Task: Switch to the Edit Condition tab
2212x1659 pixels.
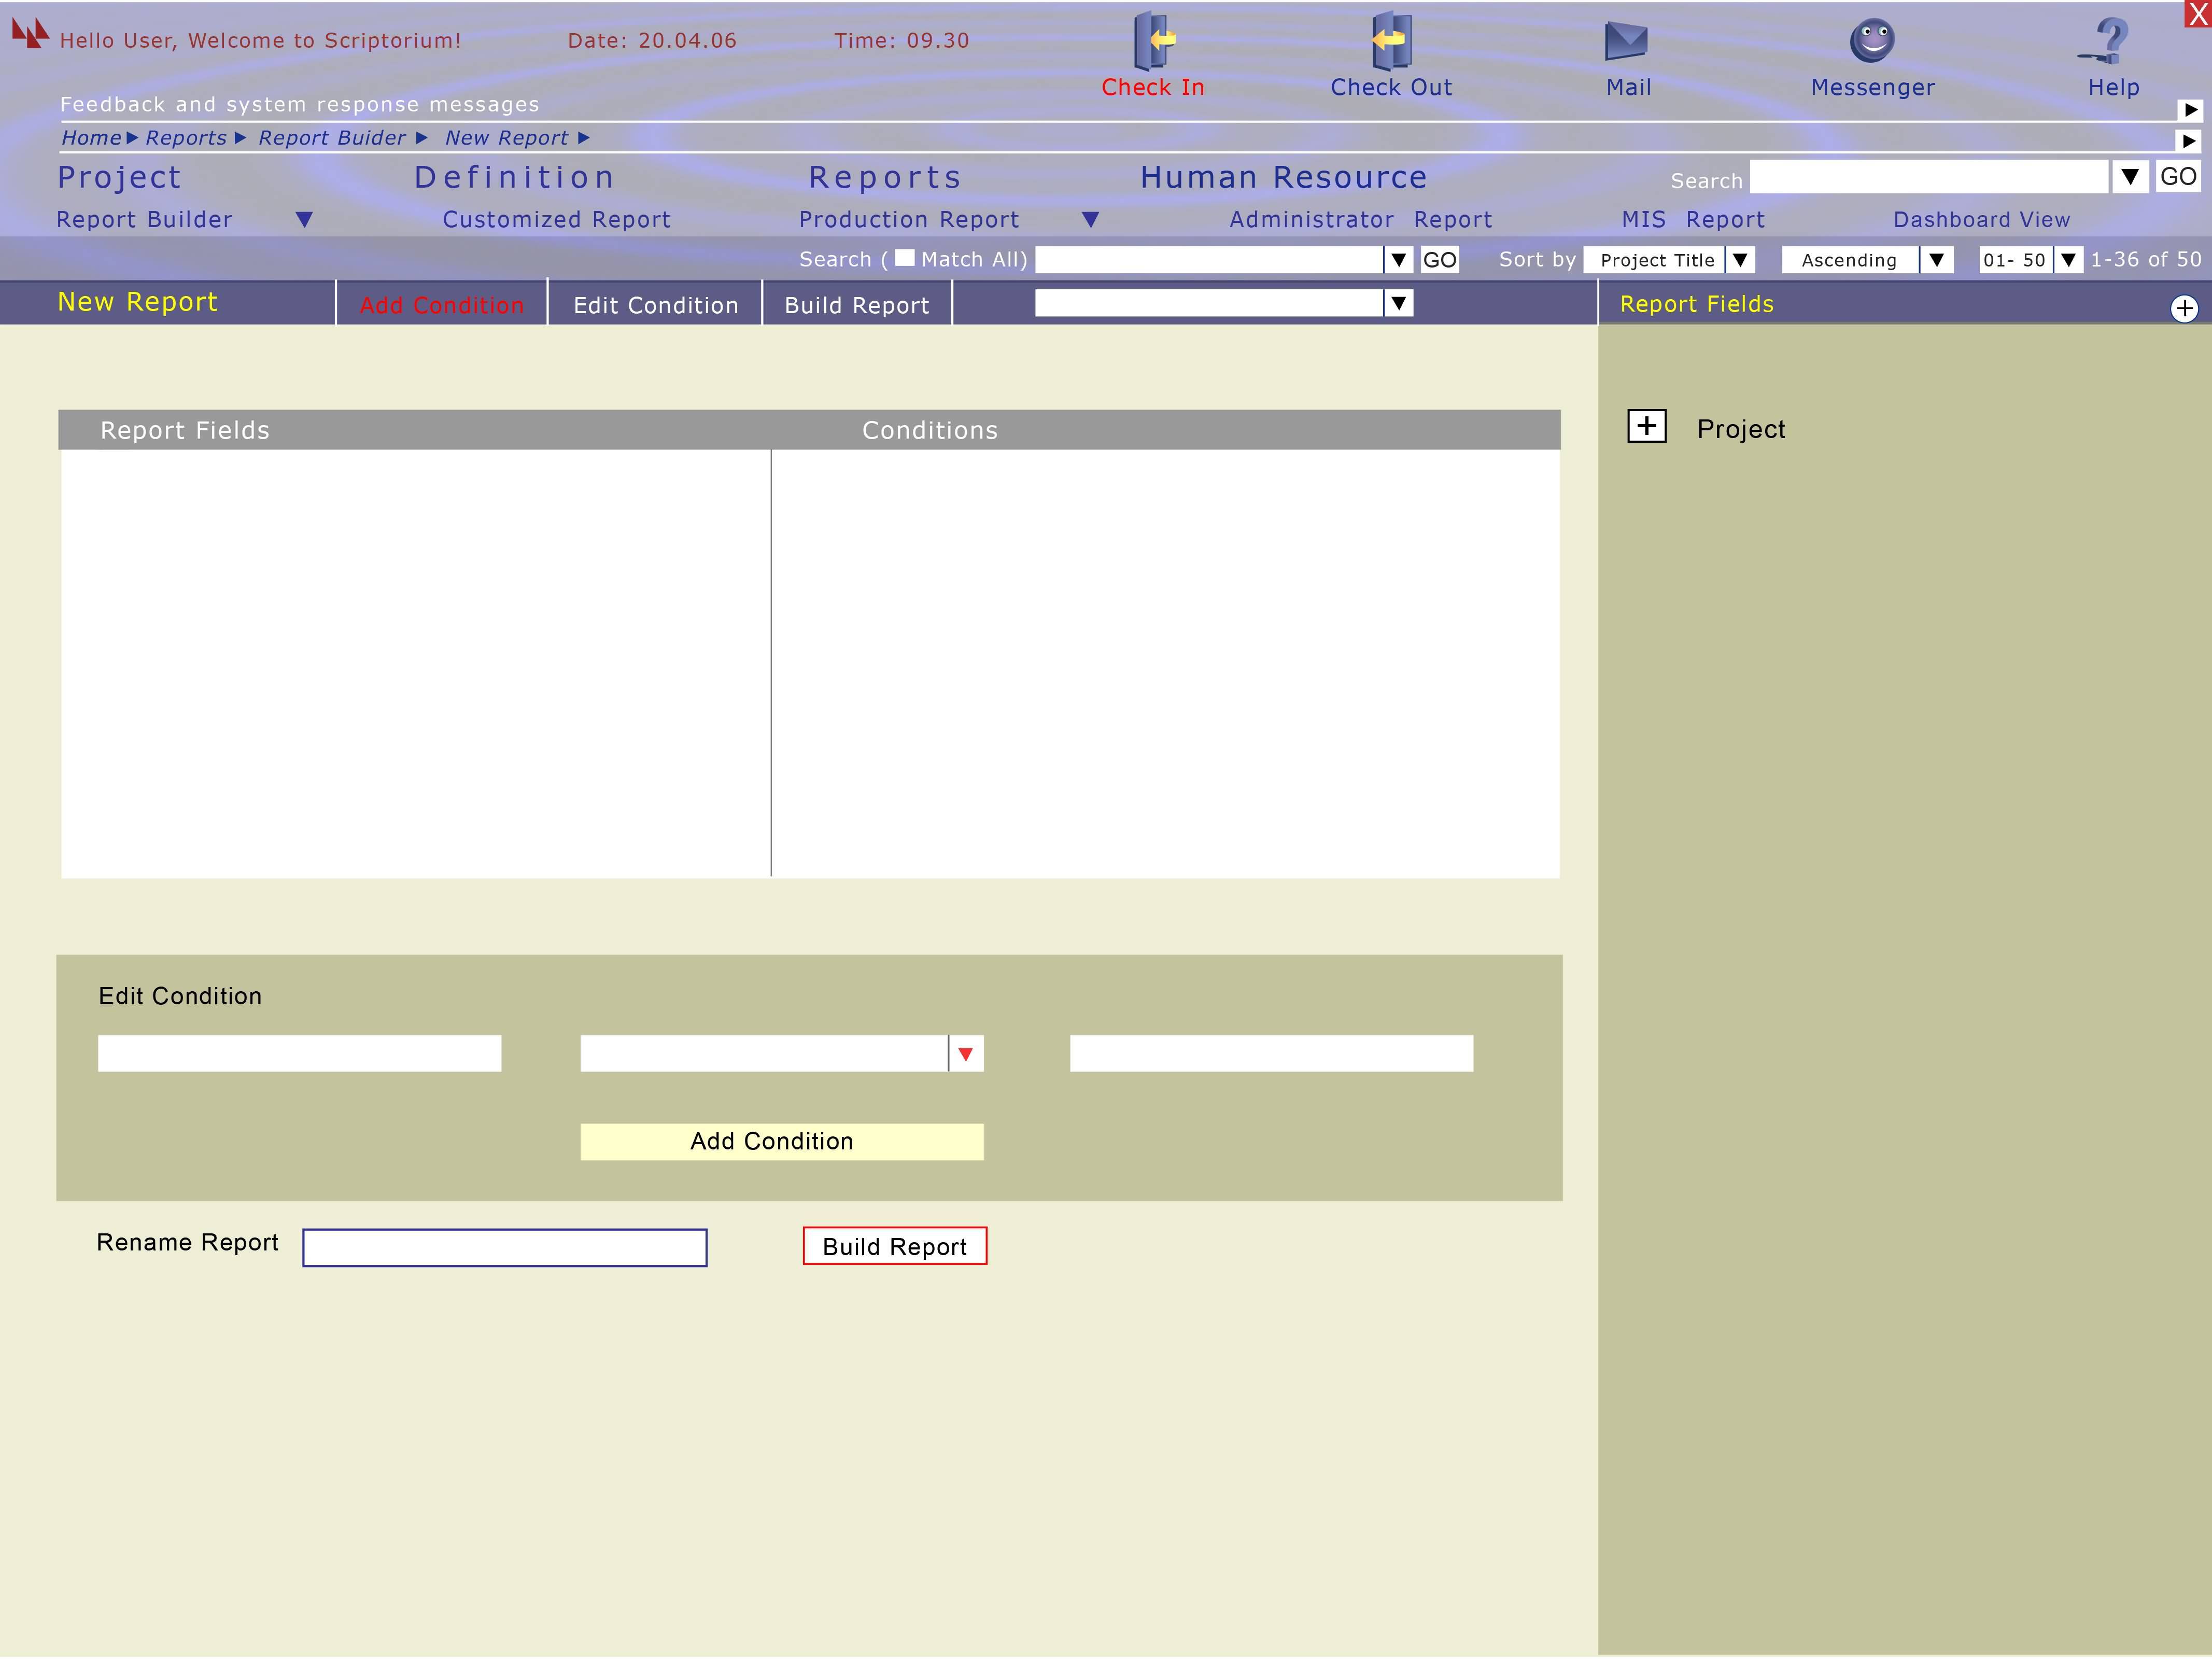Action: (x=655, y=305)
